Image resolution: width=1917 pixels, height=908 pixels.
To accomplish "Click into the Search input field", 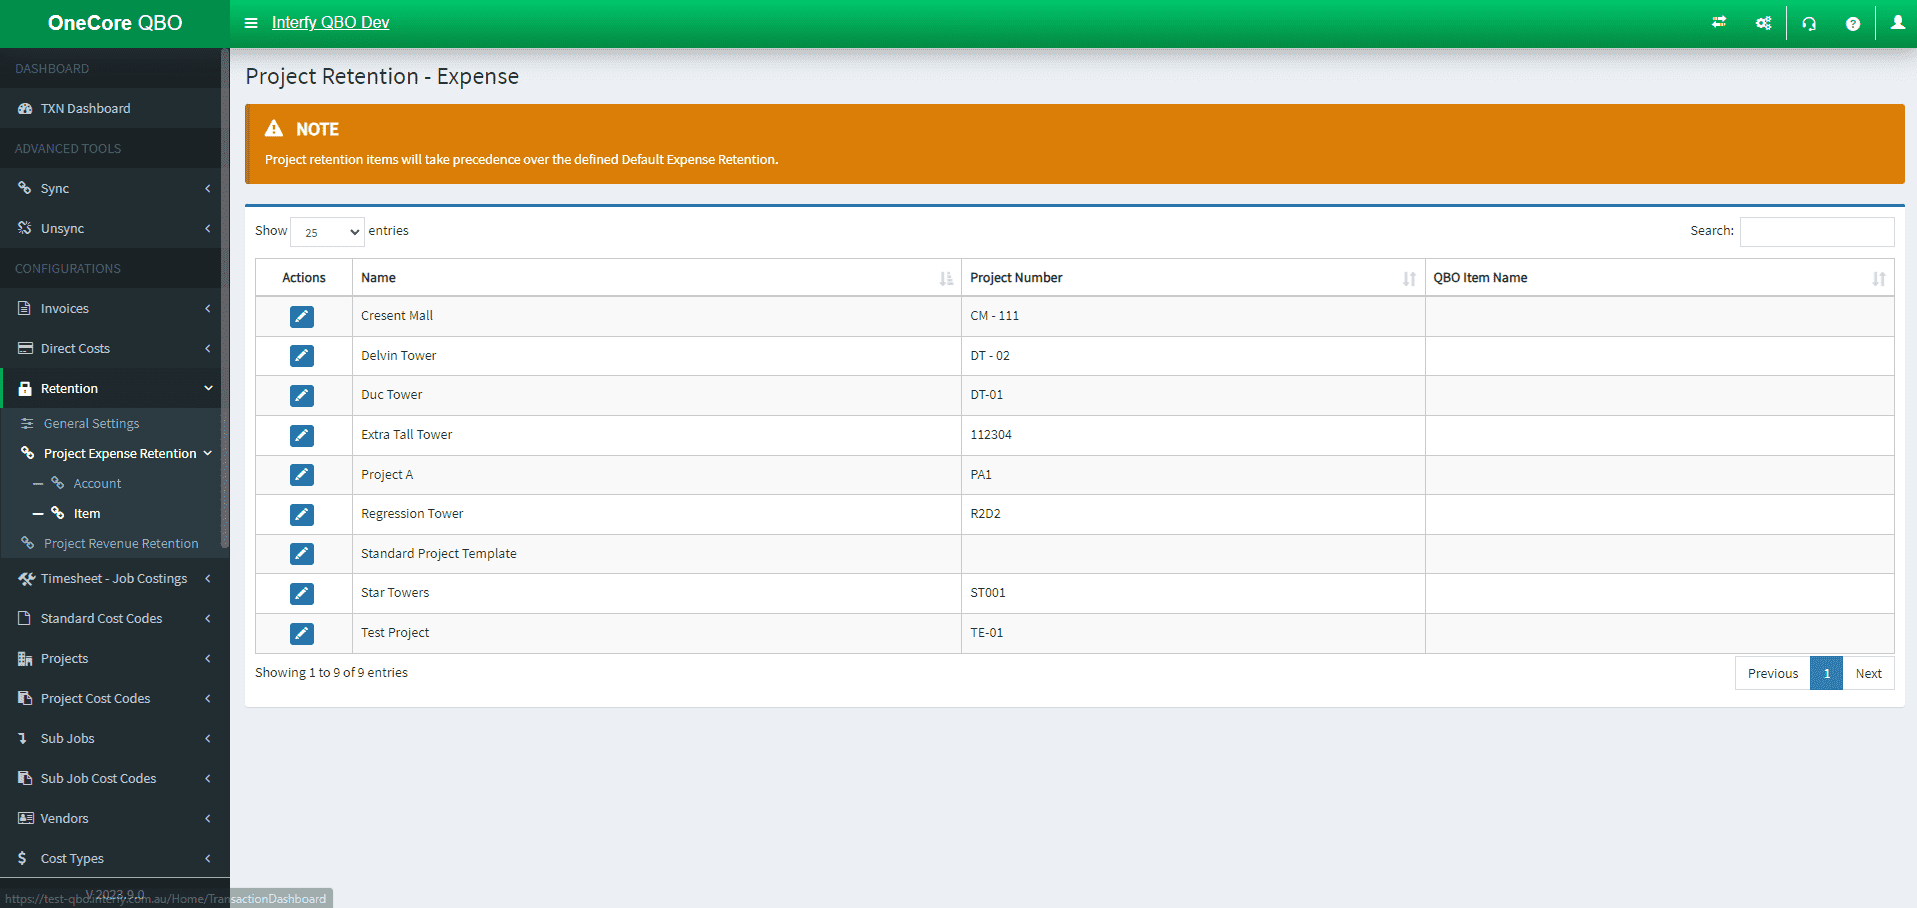I will click(x=1816, y=232).
